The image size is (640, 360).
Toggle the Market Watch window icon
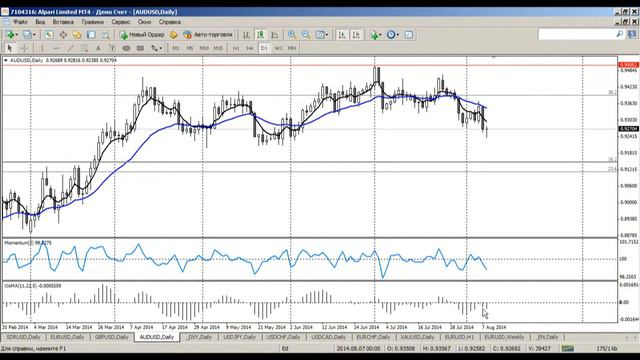point(49,35)
